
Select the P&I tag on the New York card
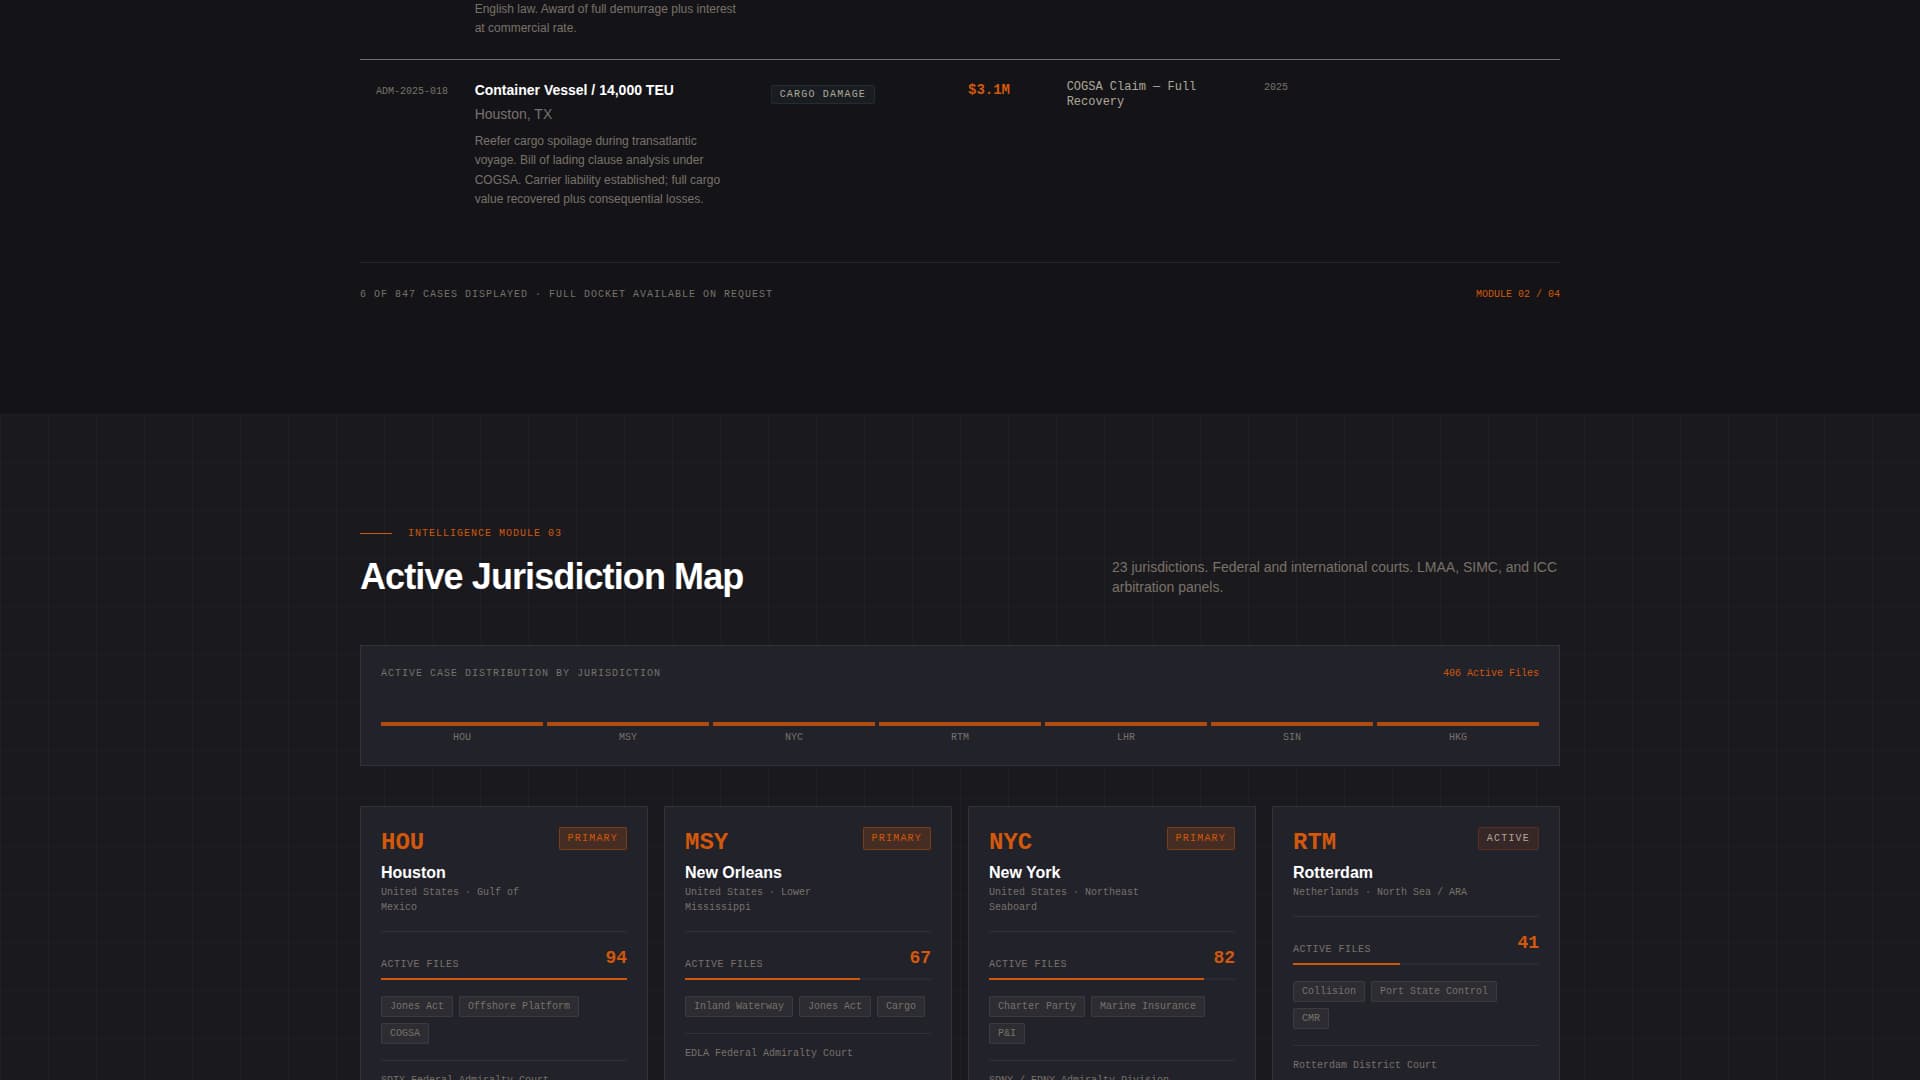1006,1033
